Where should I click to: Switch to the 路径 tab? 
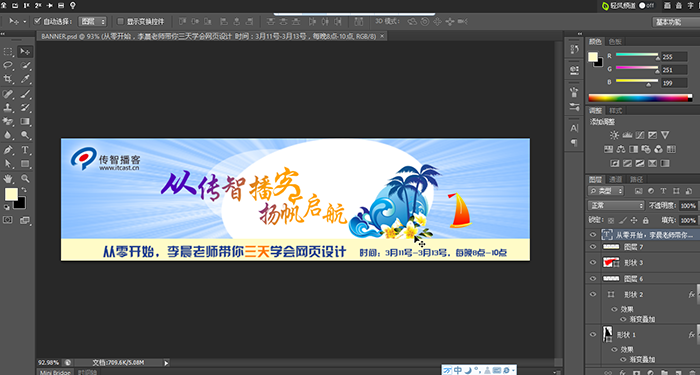636,179
